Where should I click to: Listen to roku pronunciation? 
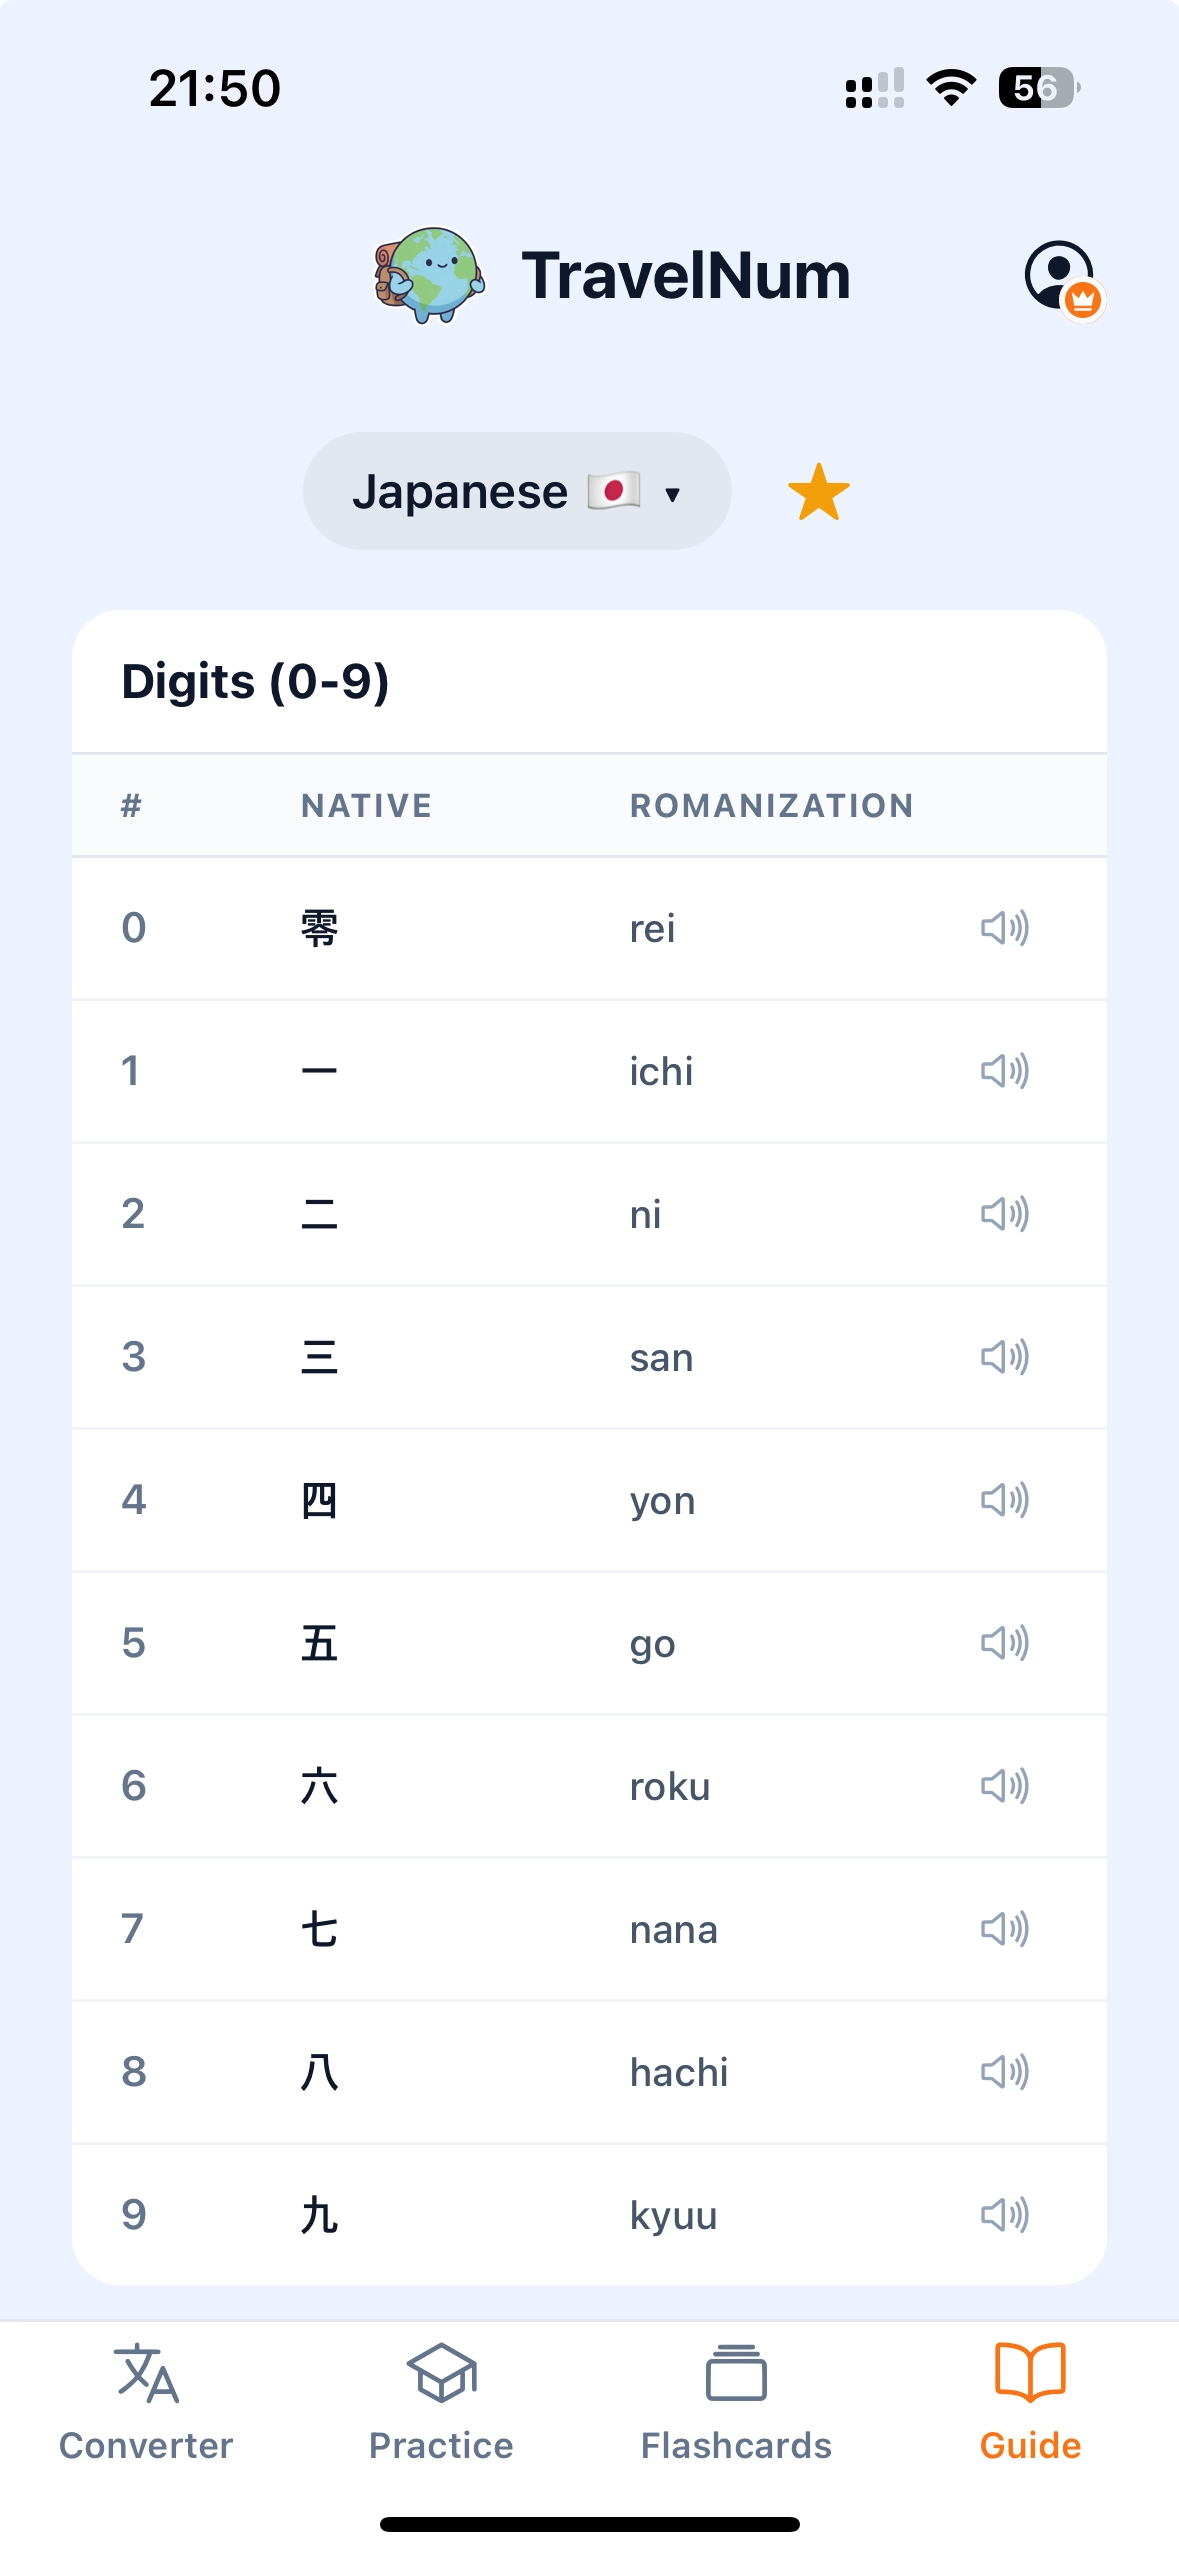point(1004,1786)
